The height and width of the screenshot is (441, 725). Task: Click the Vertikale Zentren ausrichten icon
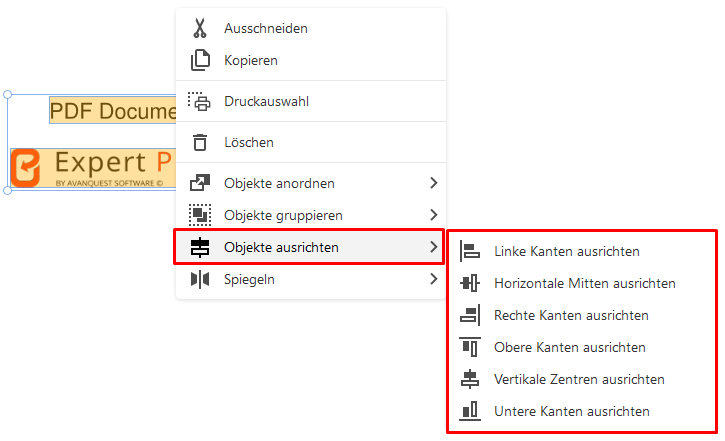pyautogui.click(x=470, y=379)
